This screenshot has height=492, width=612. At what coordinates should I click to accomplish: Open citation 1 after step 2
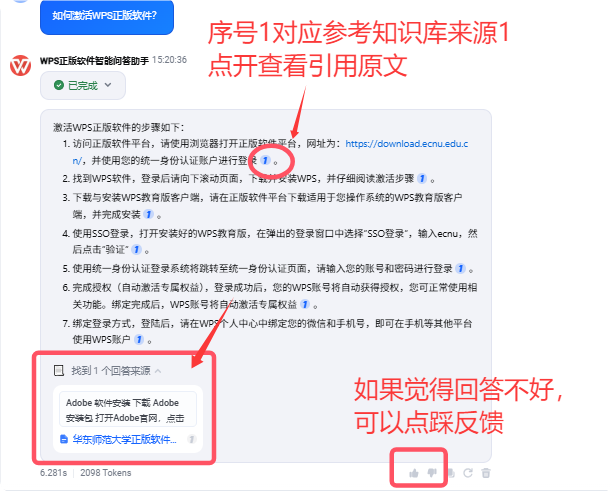pyautogui.click(x=422, y=179)
